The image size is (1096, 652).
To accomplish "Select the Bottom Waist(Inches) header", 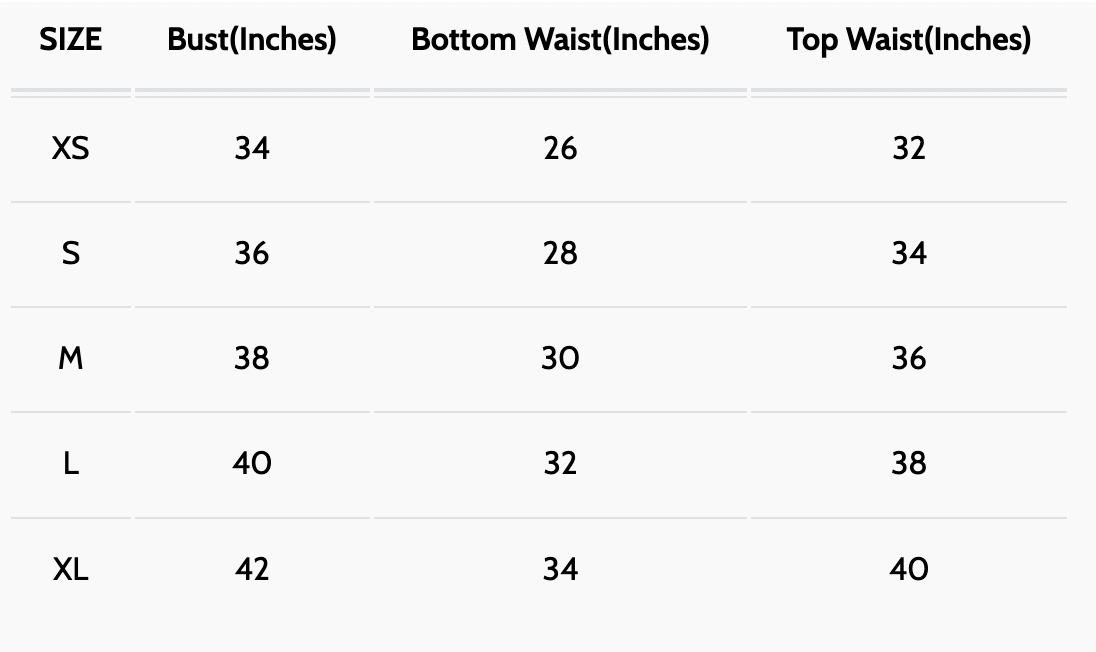I will click(x=560, y=40).
